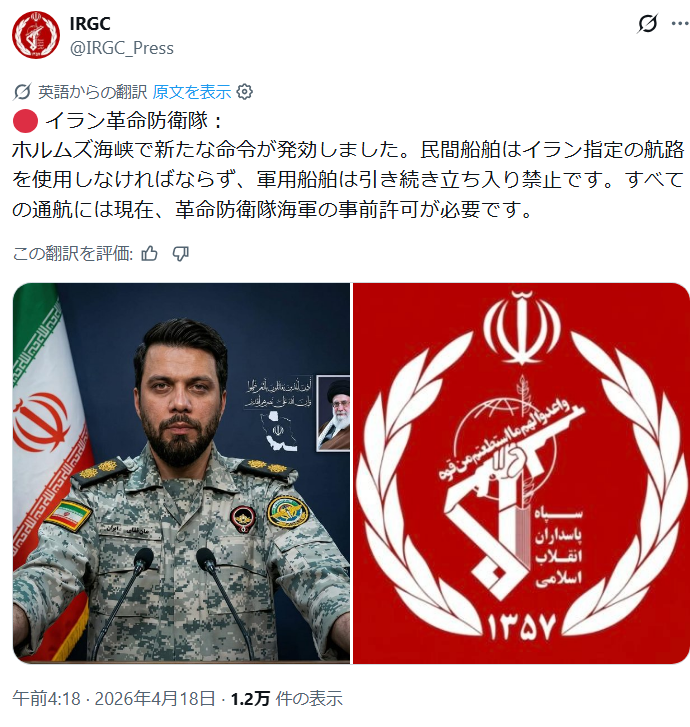The width and height of the screenshot is (690, 727).
Task: Open the IRGC profile avatar
Action: [x=36, y=35]
